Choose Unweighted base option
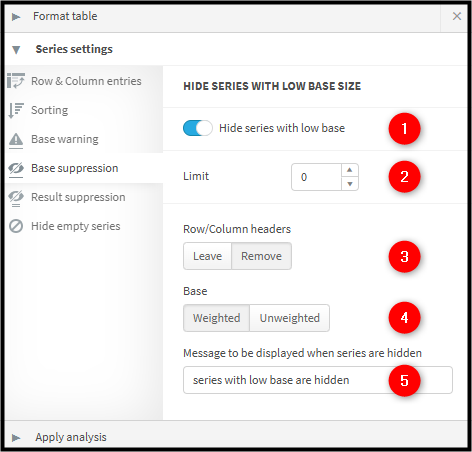The image size is (472, 452). [x=290, y=318]
